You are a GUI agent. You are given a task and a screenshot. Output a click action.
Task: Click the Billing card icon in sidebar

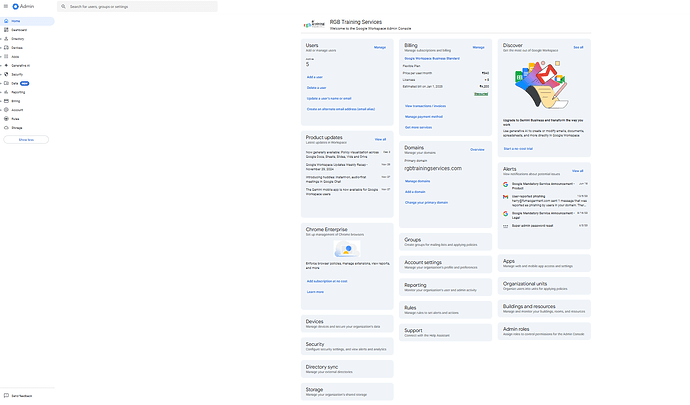point(6,101)
